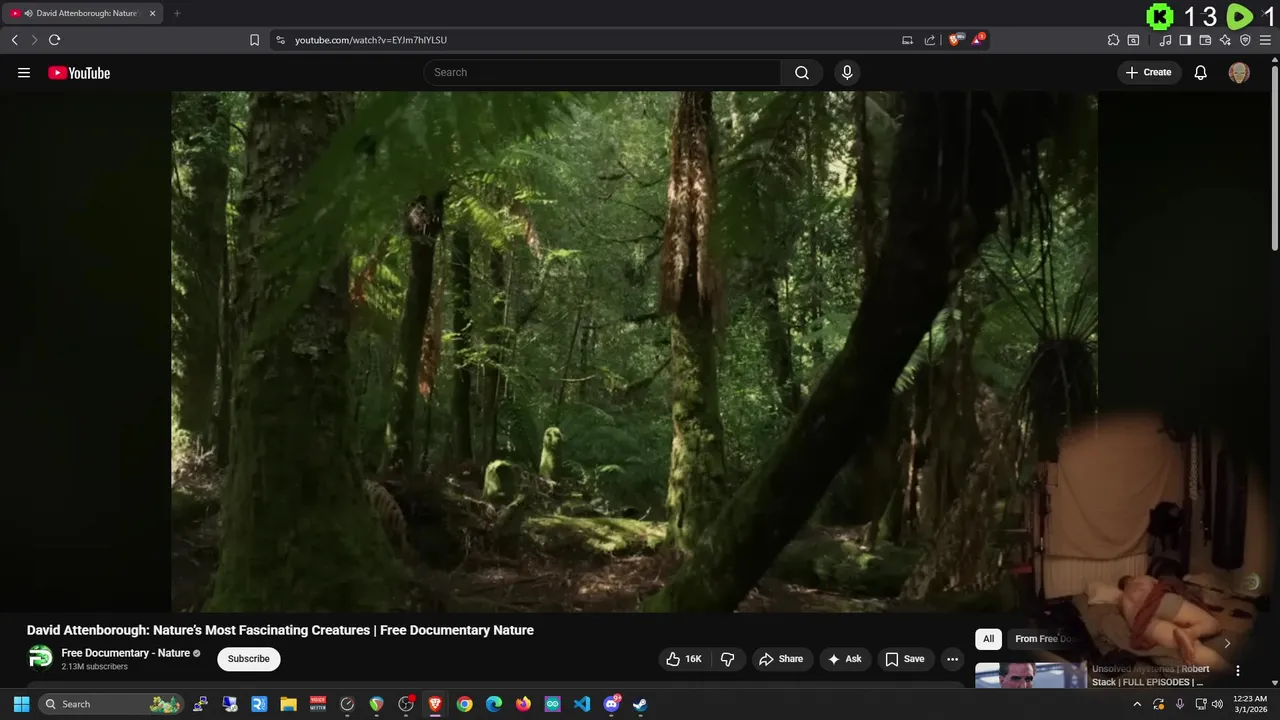Click the Create button
The height and width of the screenshot is (720, 1280).
tap(1148, 72)
